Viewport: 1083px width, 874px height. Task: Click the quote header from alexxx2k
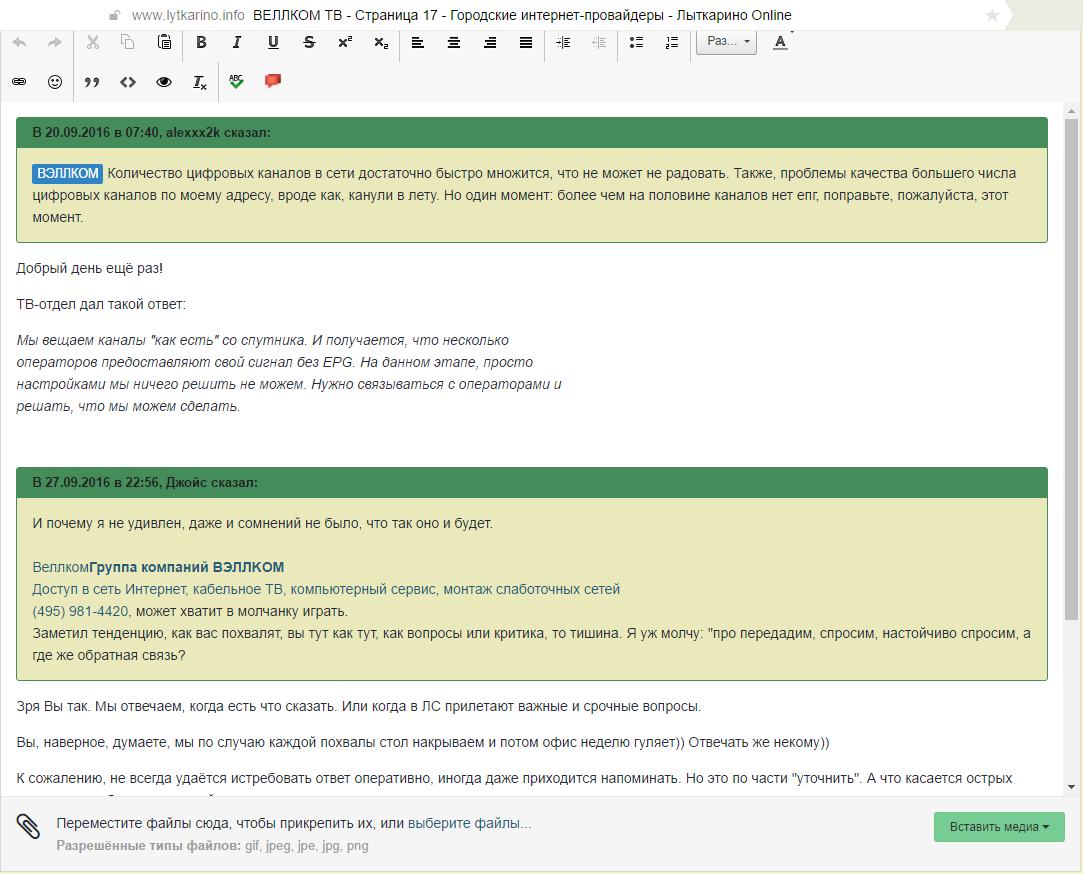tap(532, 133)
